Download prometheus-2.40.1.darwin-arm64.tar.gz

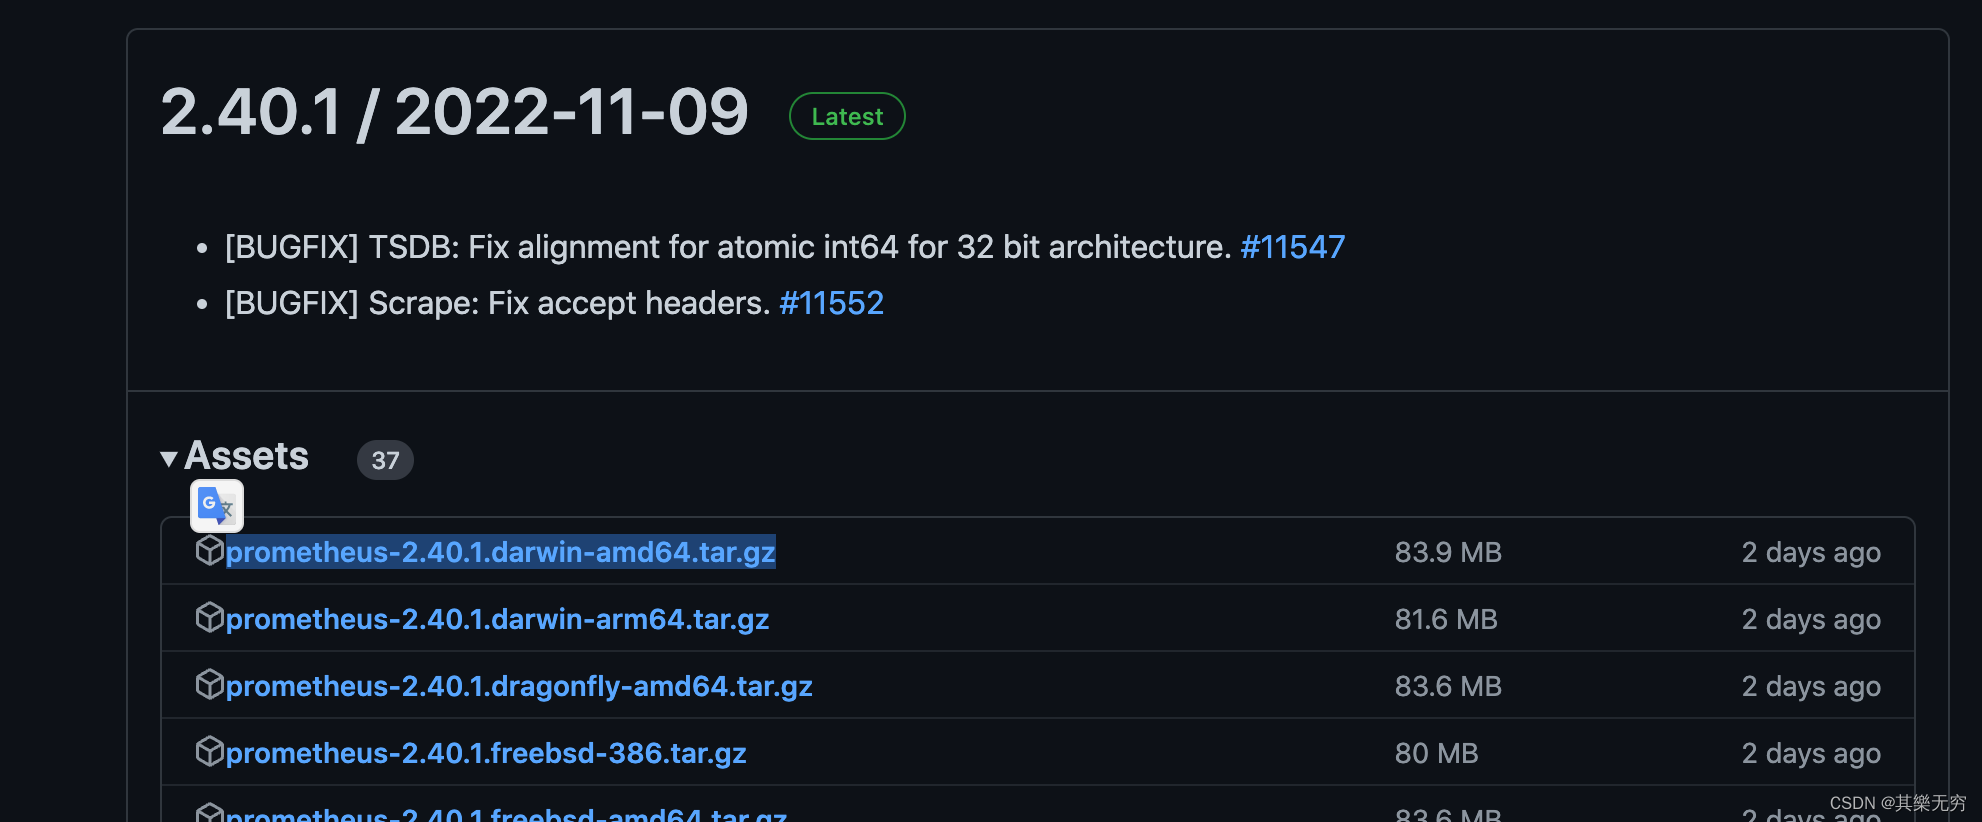497,619
